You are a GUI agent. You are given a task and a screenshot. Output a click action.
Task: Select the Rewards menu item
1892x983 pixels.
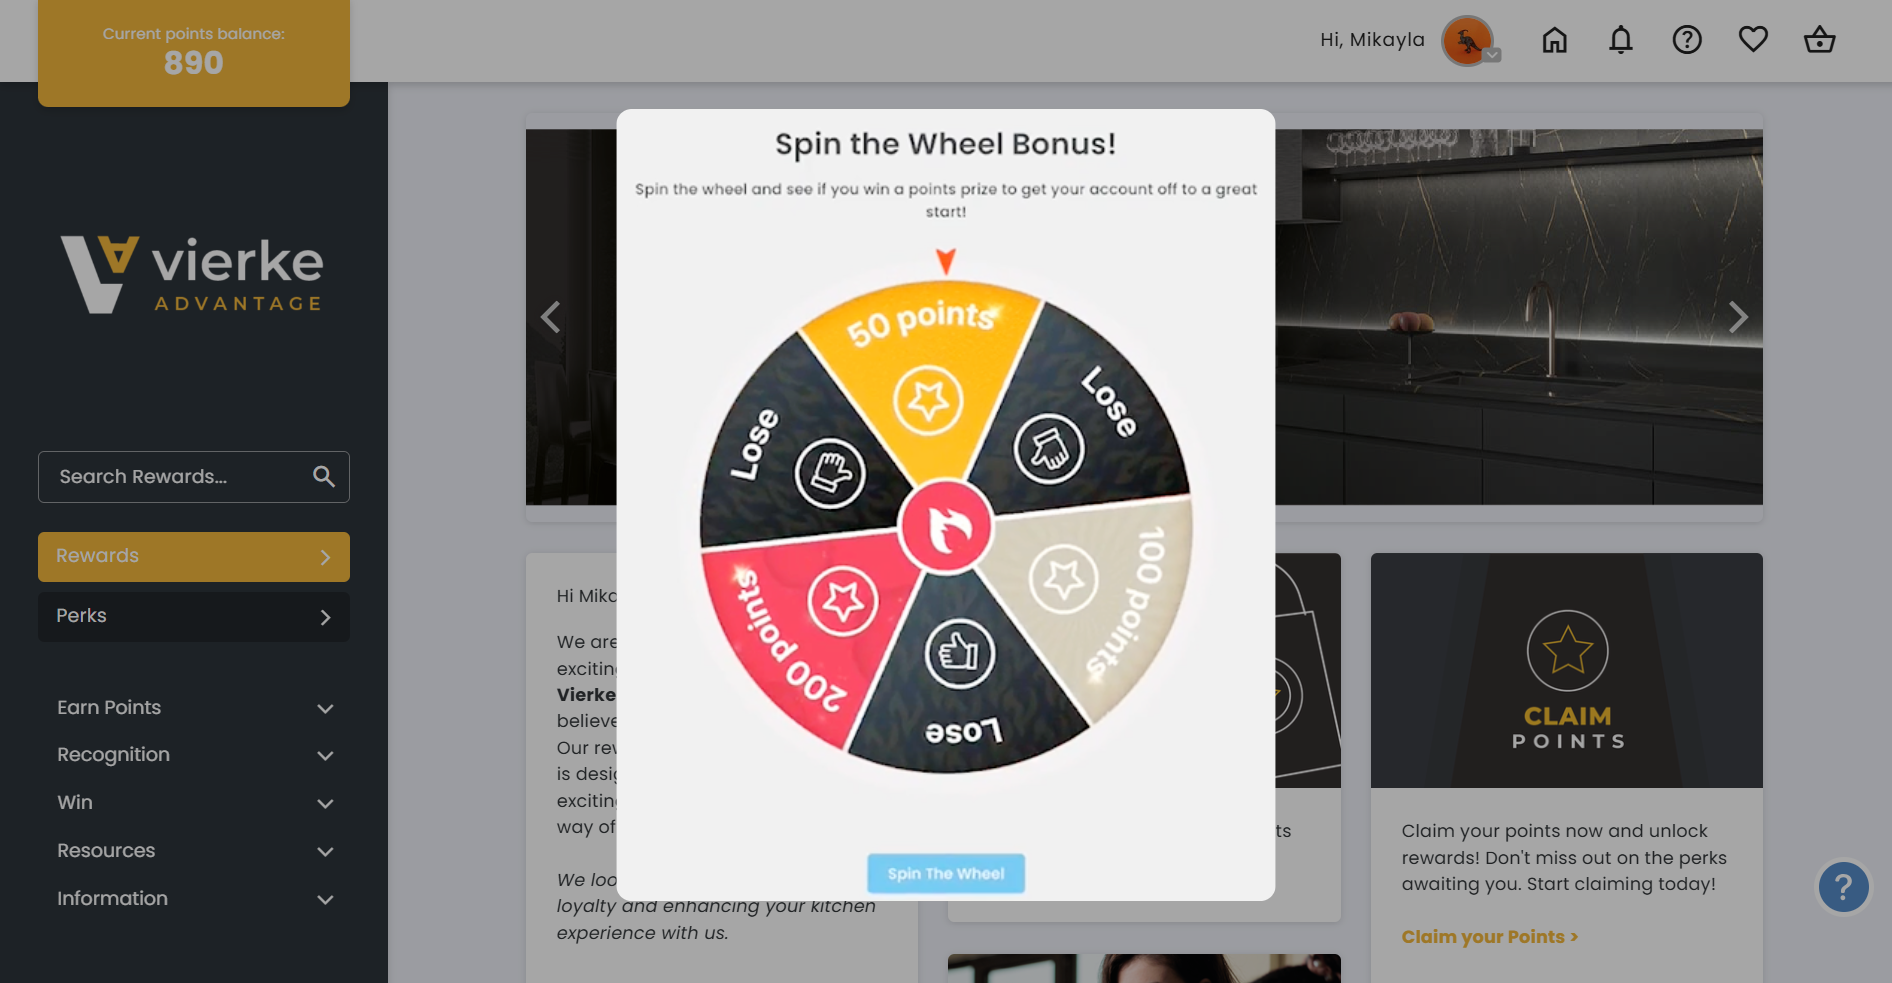[x=194, y=557]
